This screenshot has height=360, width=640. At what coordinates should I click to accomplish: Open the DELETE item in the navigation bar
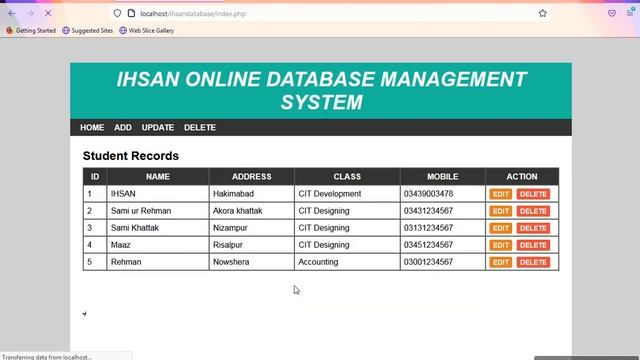[x=200, y=128]
